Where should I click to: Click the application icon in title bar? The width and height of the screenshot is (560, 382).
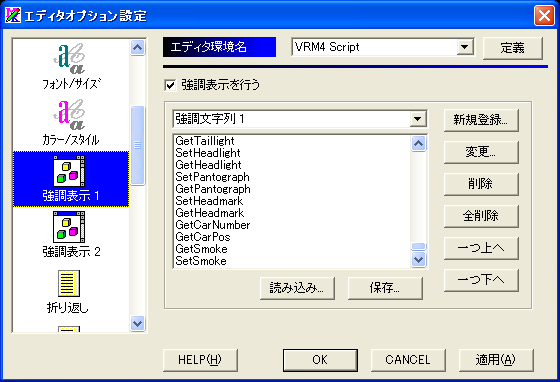pos(13,15)
